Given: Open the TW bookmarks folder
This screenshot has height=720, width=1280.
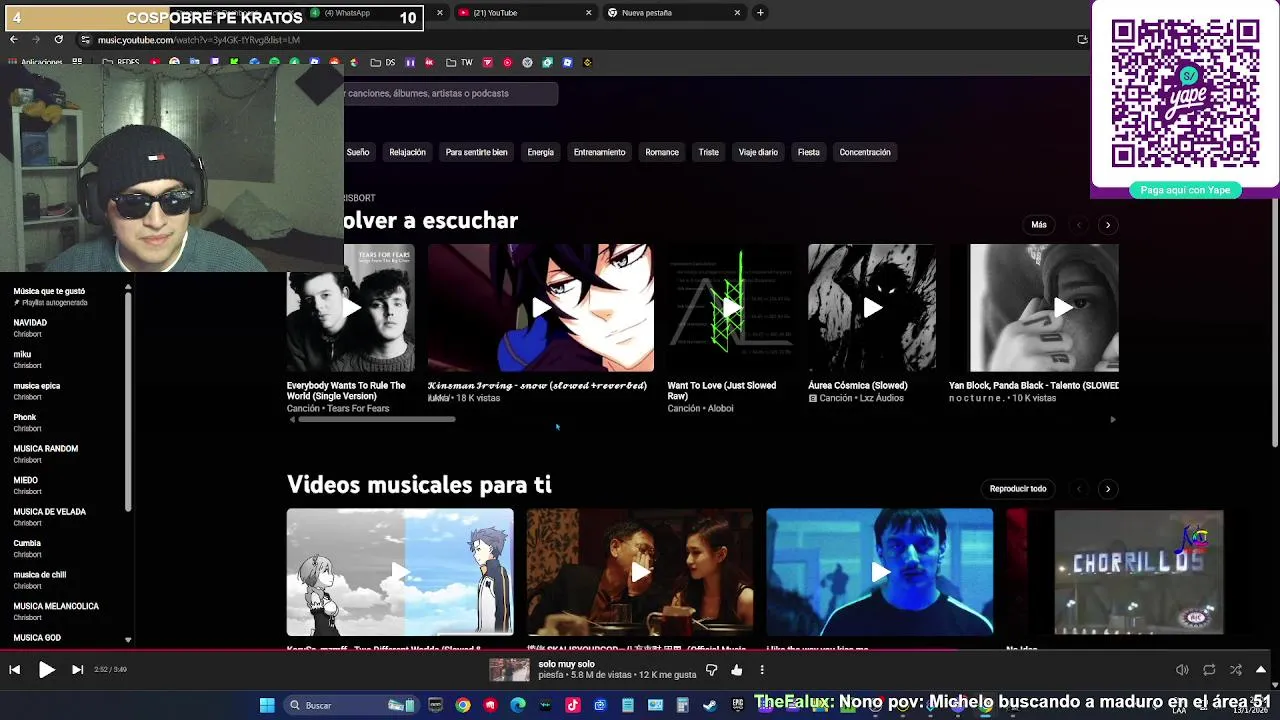Looking at the screenshot, I should tap(459, 62).
